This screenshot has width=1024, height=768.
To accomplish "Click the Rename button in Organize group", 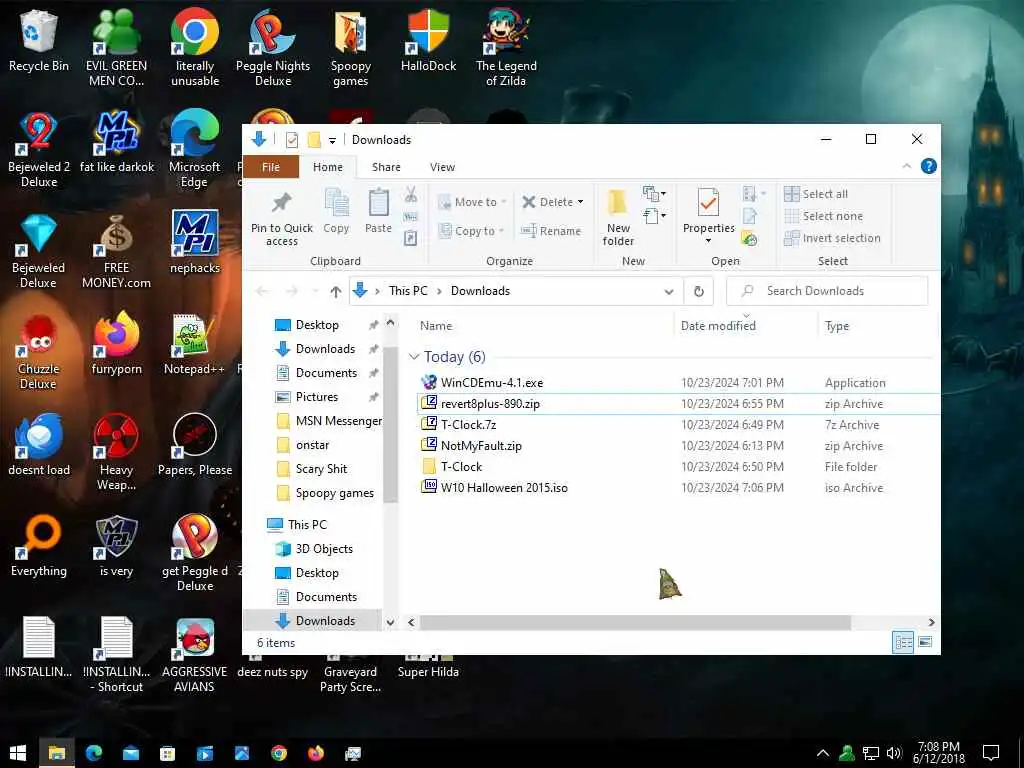I will pos(551,231).
